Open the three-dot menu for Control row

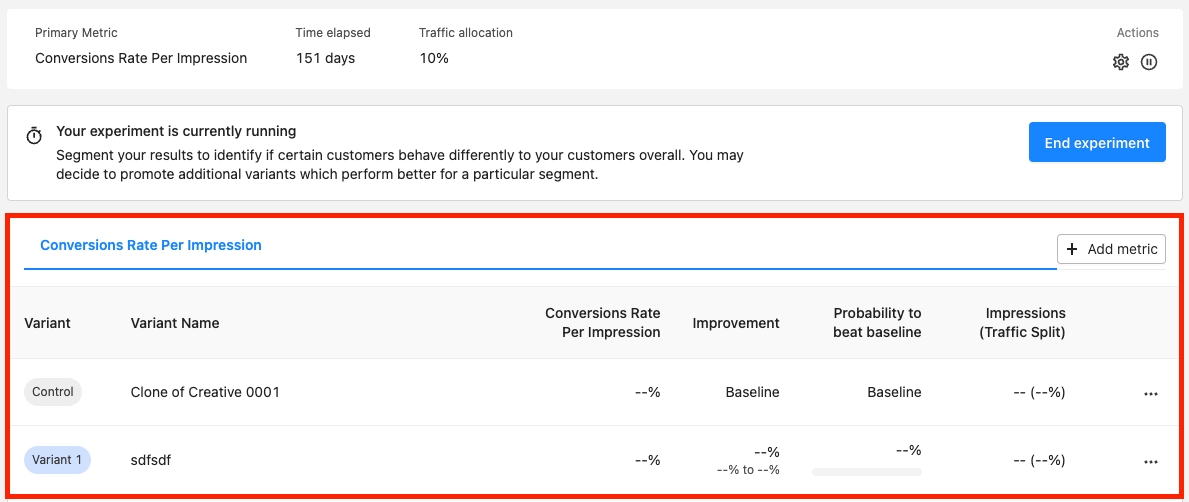(1151, 394)
